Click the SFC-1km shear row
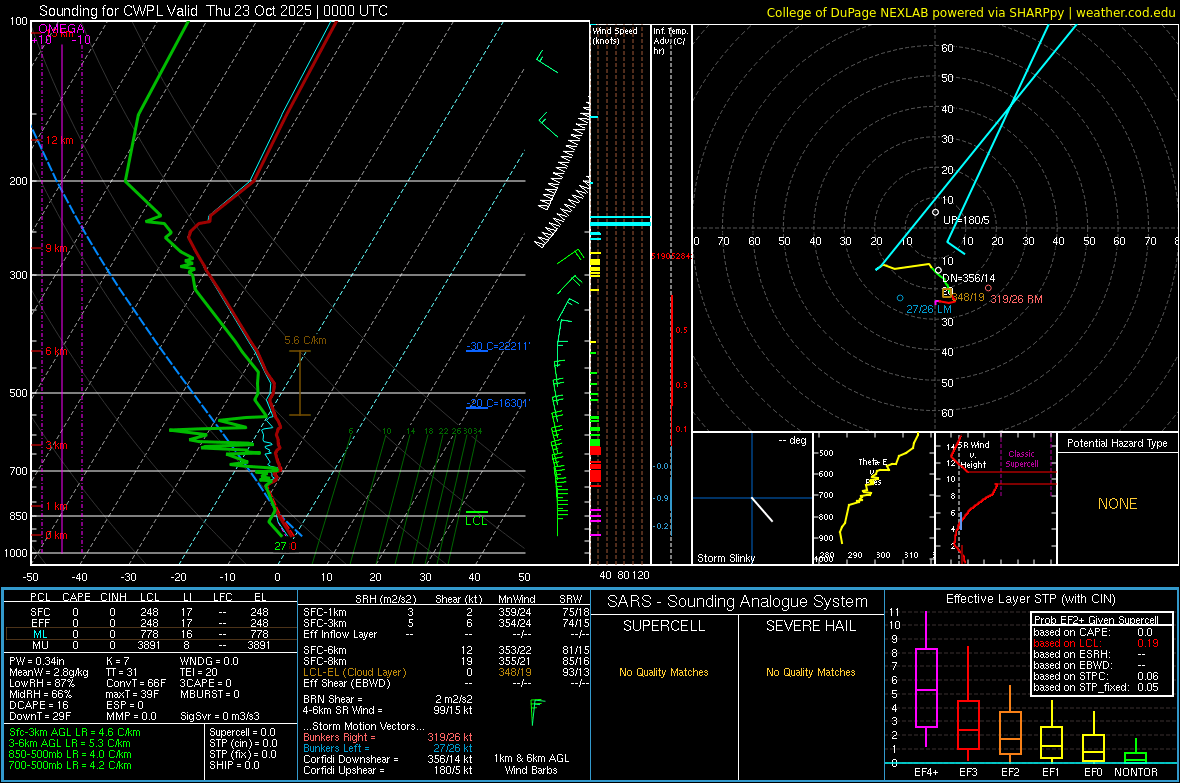Screen dimensions: 1180x783 [446, 612]
